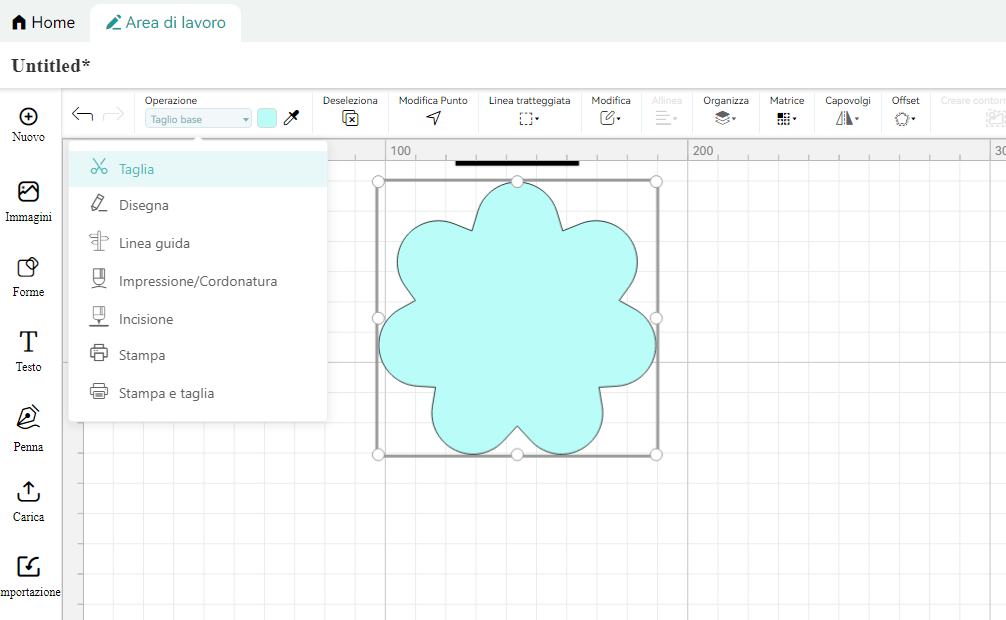Select Stampa e taglia menu option

click(166, 393)
